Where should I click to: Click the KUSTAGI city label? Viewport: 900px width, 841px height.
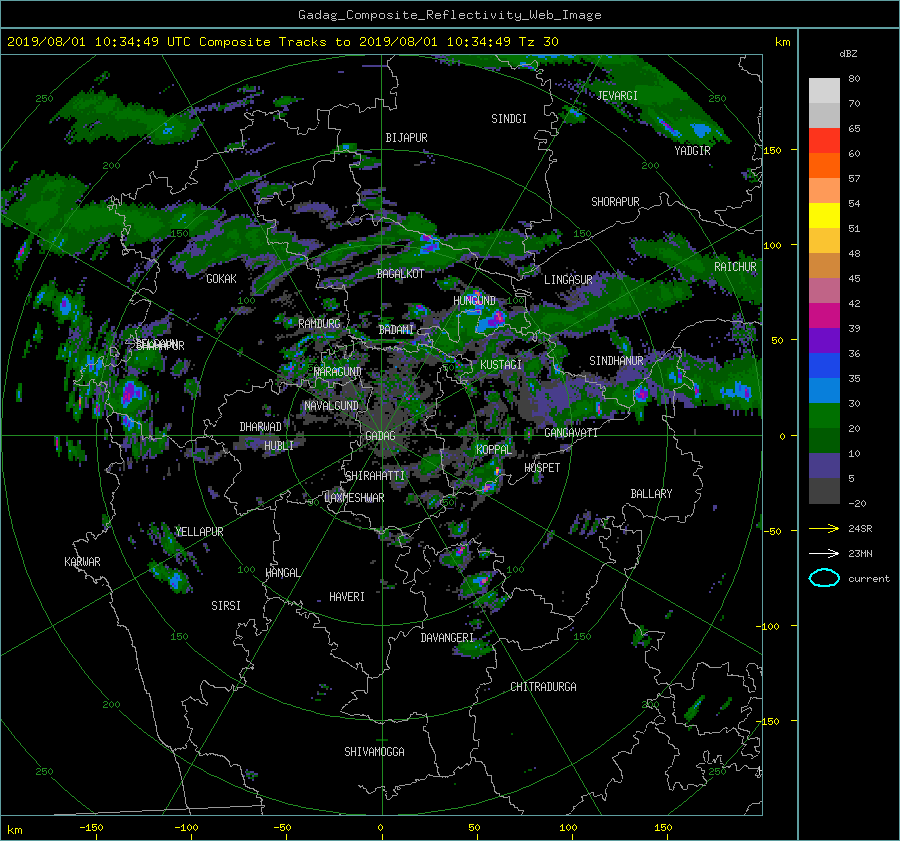point(501,365)
